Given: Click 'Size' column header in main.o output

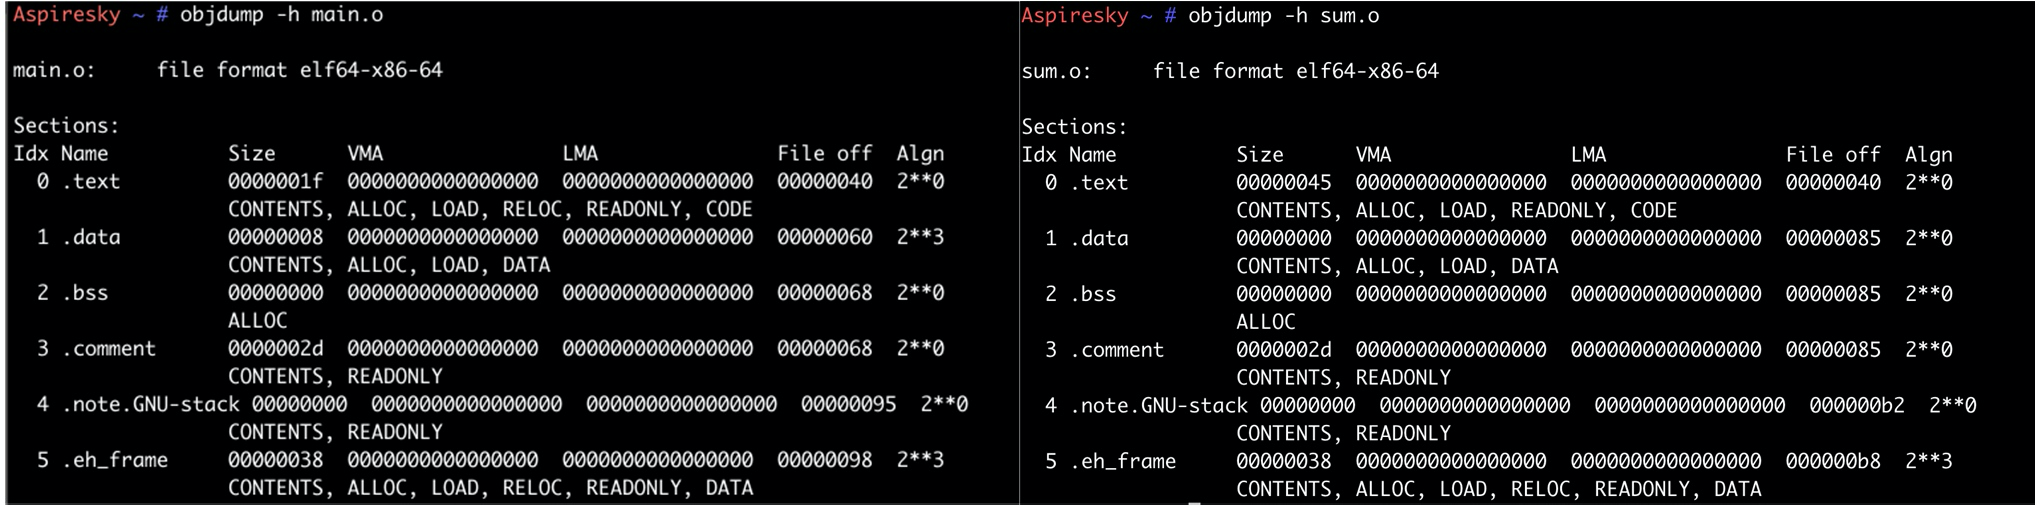Looking at the screenshot, I should [x=252, y=154].
